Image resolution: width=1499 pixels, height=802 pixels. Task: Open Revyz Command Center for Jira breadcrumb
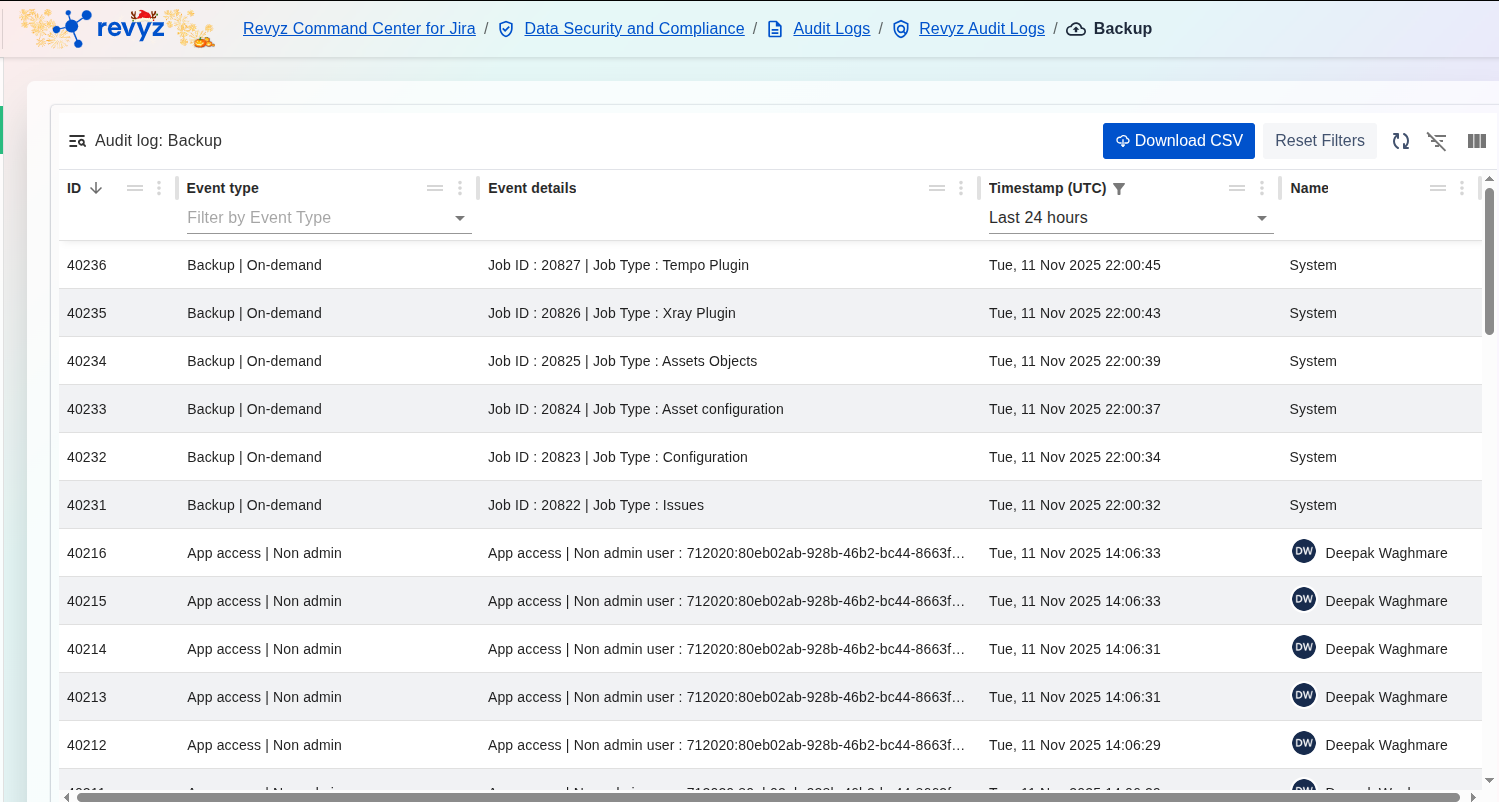coord(359,28)
